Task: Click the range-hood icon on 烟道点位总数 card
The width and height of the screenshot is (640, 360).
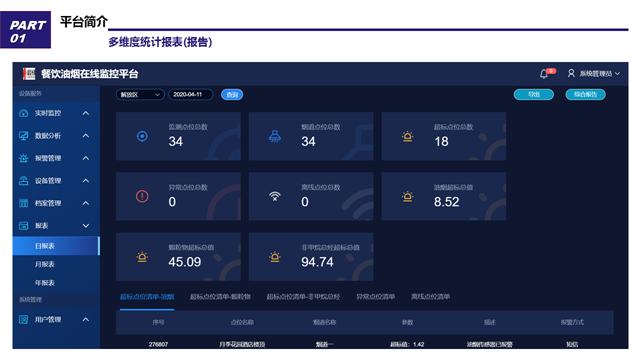Action: point(275,136)
